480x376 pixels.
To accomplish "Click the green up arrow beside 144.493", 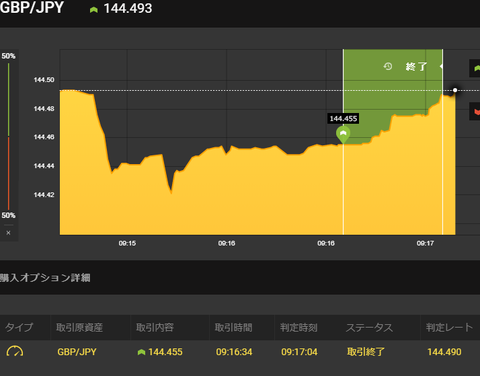I will pyautogui.click(x=94, y=10).
